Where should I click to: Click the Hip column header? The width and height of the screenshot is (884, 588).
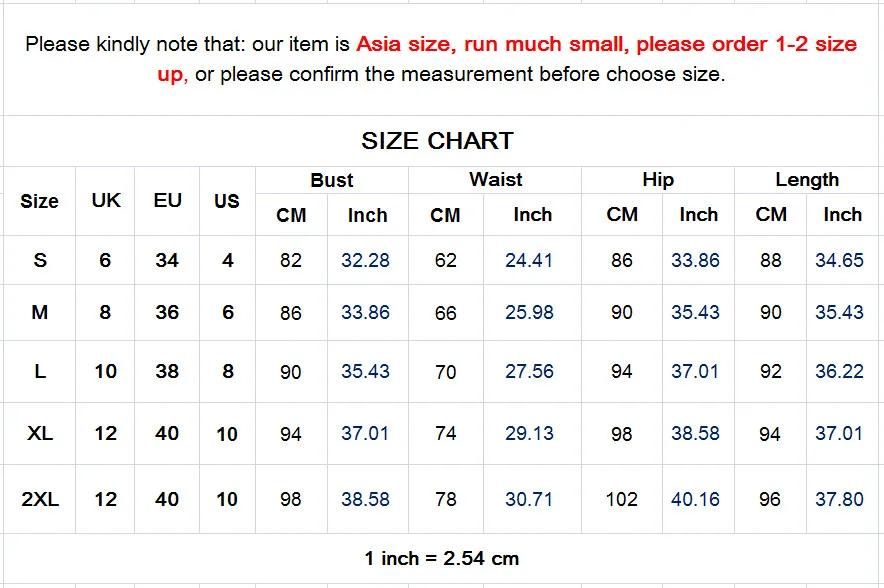pos(658,180)
